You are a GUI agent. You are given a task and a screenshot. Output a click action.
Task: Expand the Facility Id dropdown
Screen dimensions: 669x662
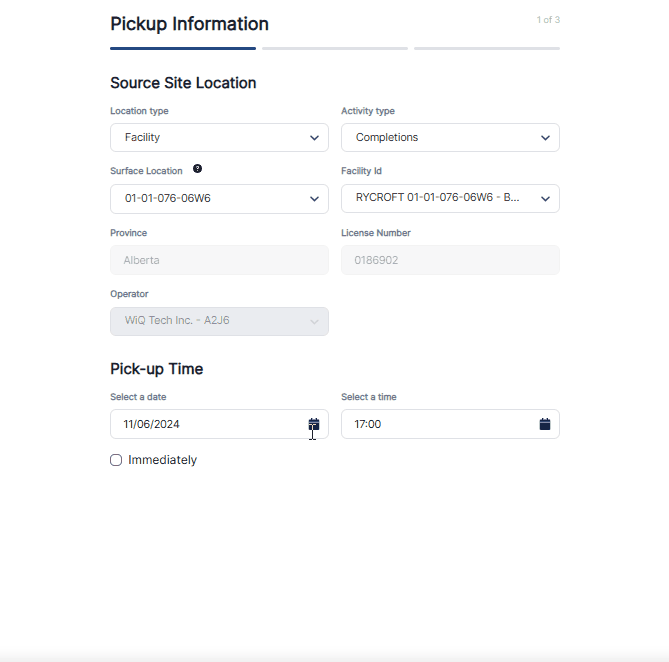[x=450, y=198]
